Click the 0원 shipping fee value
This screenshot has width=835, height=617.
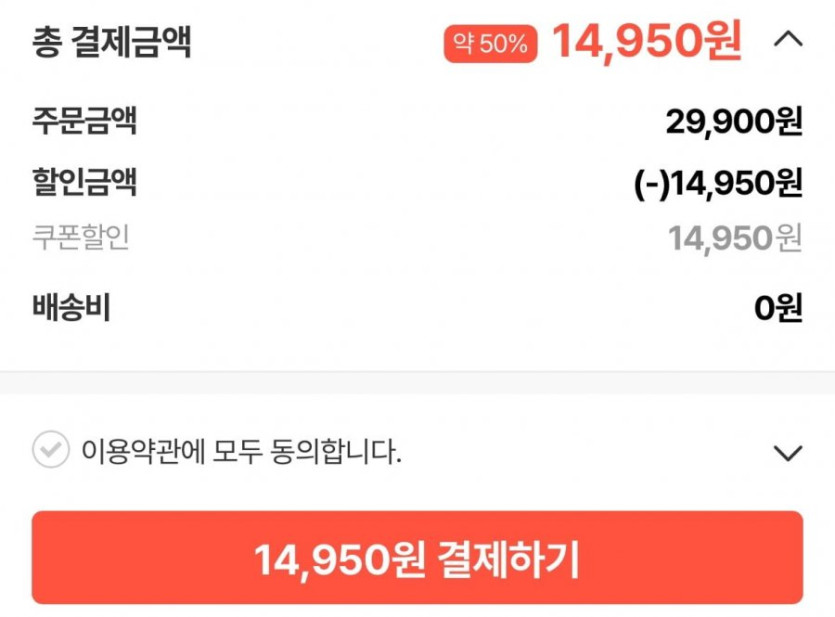click(x=778, y=309)
